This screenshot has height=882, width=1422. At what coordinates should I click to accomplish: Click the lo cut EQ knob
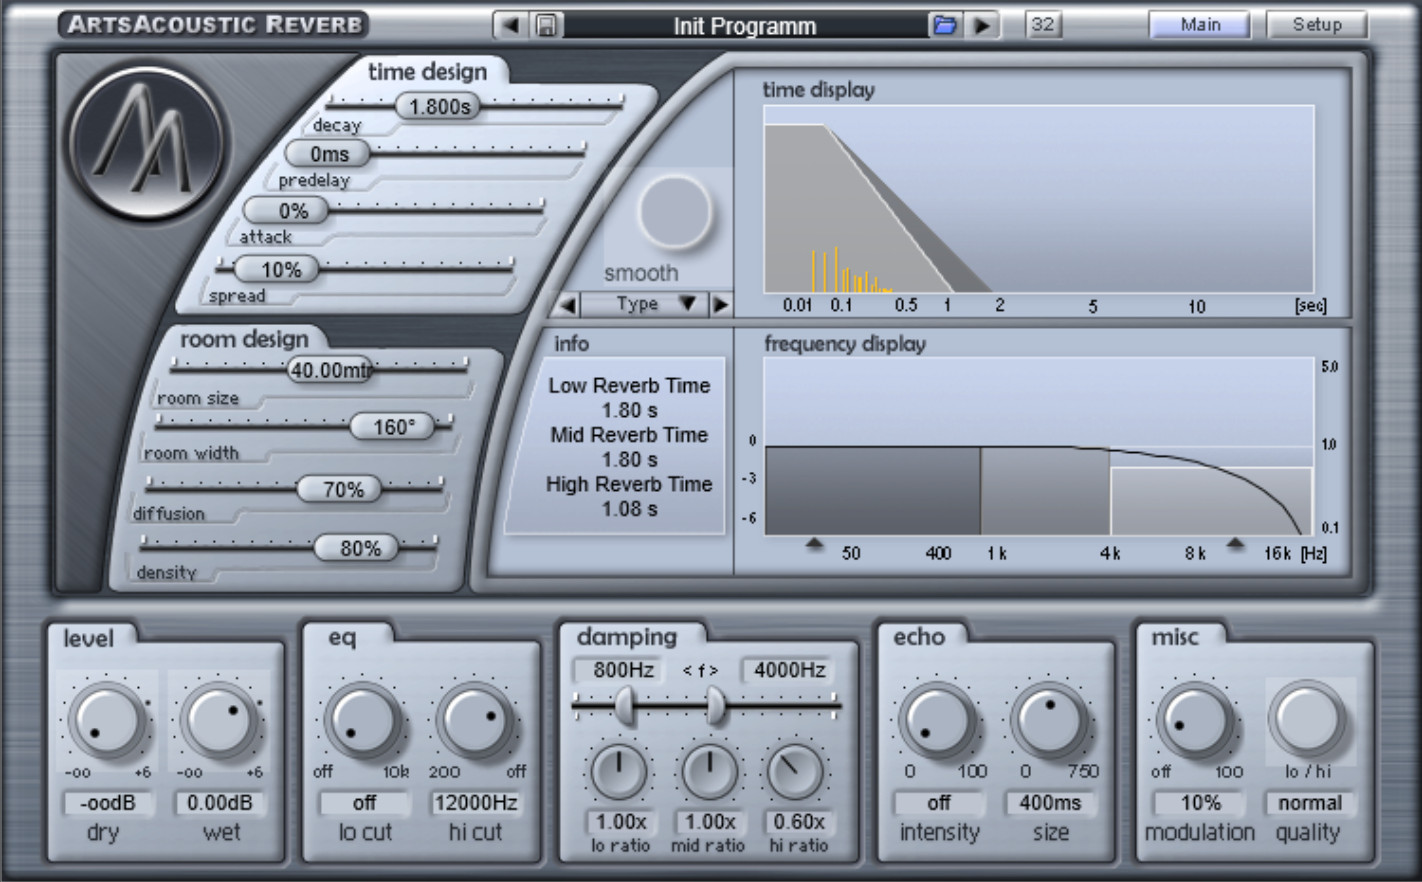coord(364,721)
